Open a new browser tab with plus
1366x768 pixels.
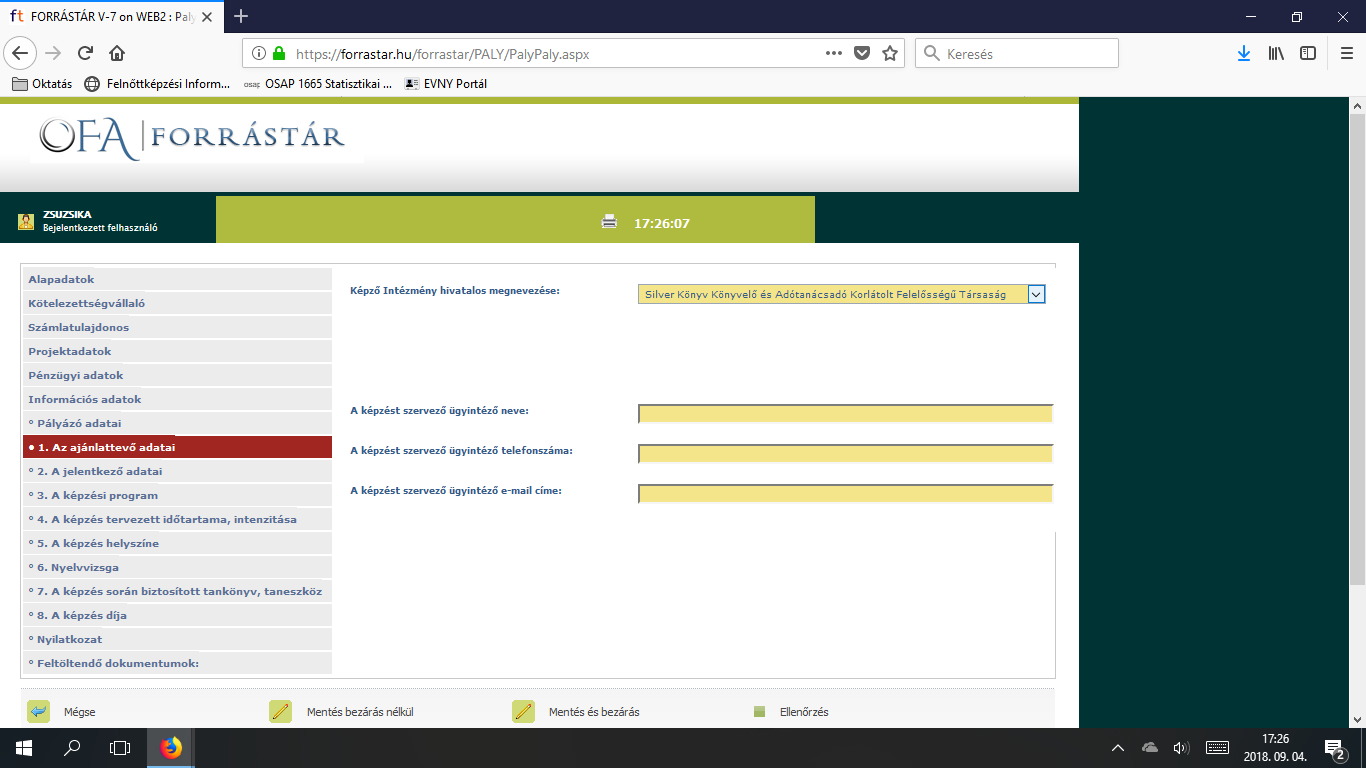(x=240, y=16)
